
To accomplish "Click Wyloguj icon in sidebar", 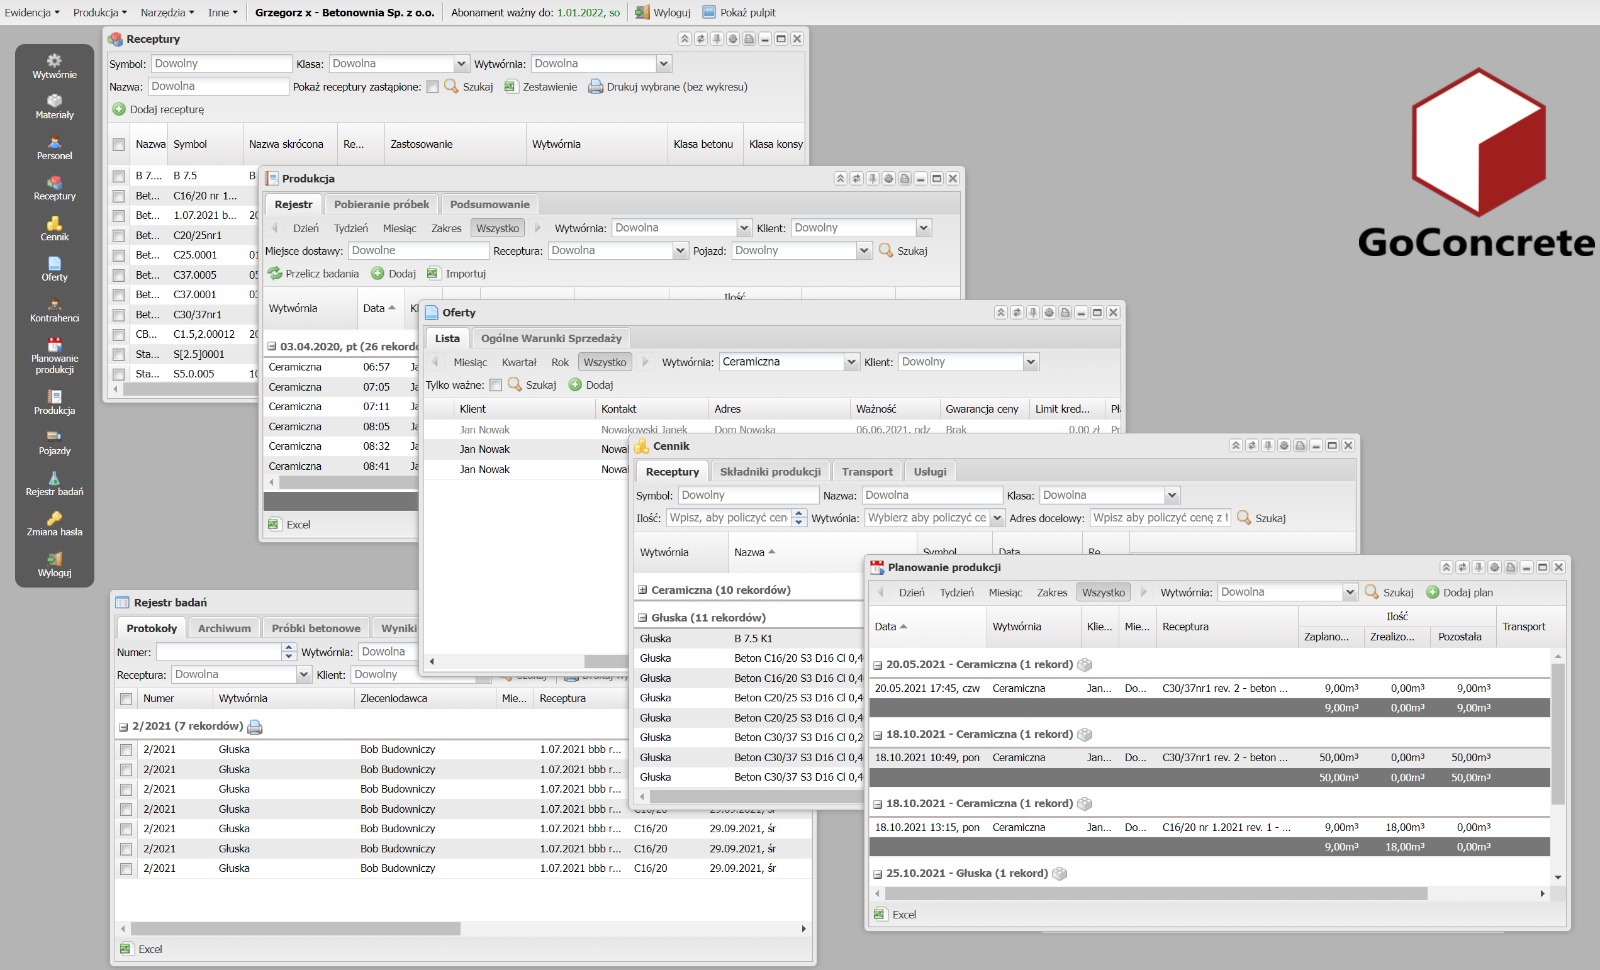I will click(x=54, y=565).
